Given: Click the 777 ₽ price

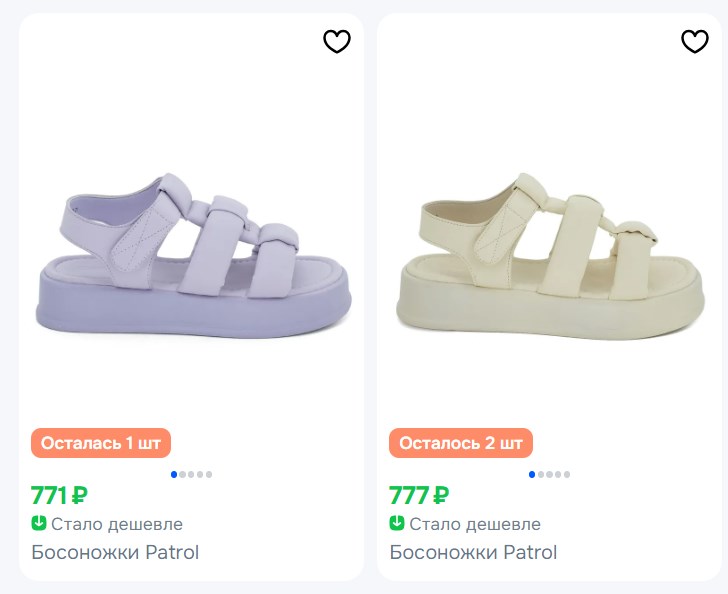Looking at the screenshot, I should click(x=418, y=495).
